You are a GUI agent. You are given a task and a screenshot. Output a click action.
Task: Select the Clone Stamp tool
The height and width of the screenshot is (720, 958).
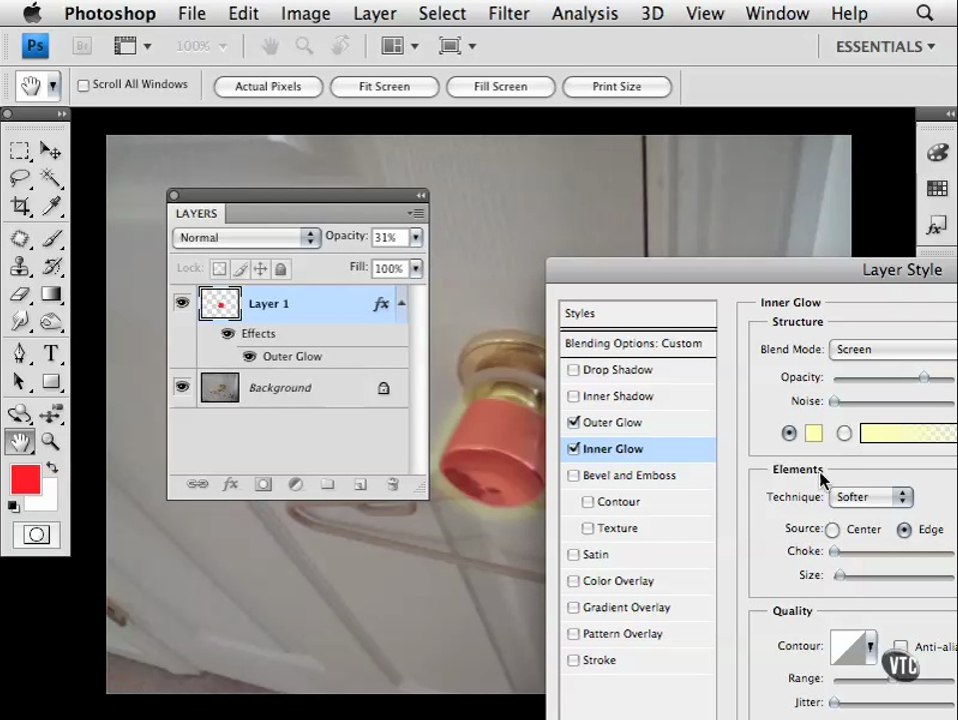coord(20,266)
